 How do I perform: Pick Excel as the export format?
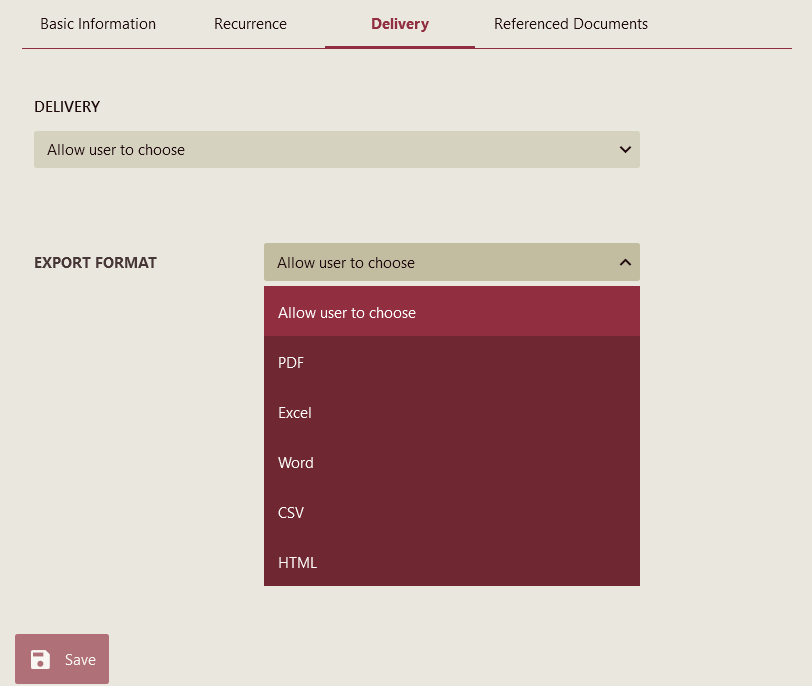[x=451, y=412]
